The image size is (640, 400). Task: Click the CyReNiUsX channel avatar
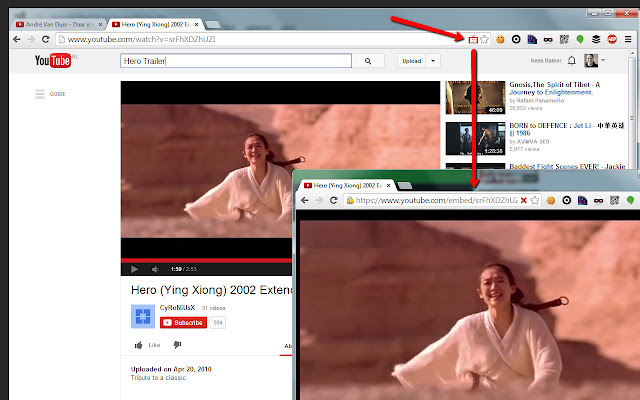point(143,316)
